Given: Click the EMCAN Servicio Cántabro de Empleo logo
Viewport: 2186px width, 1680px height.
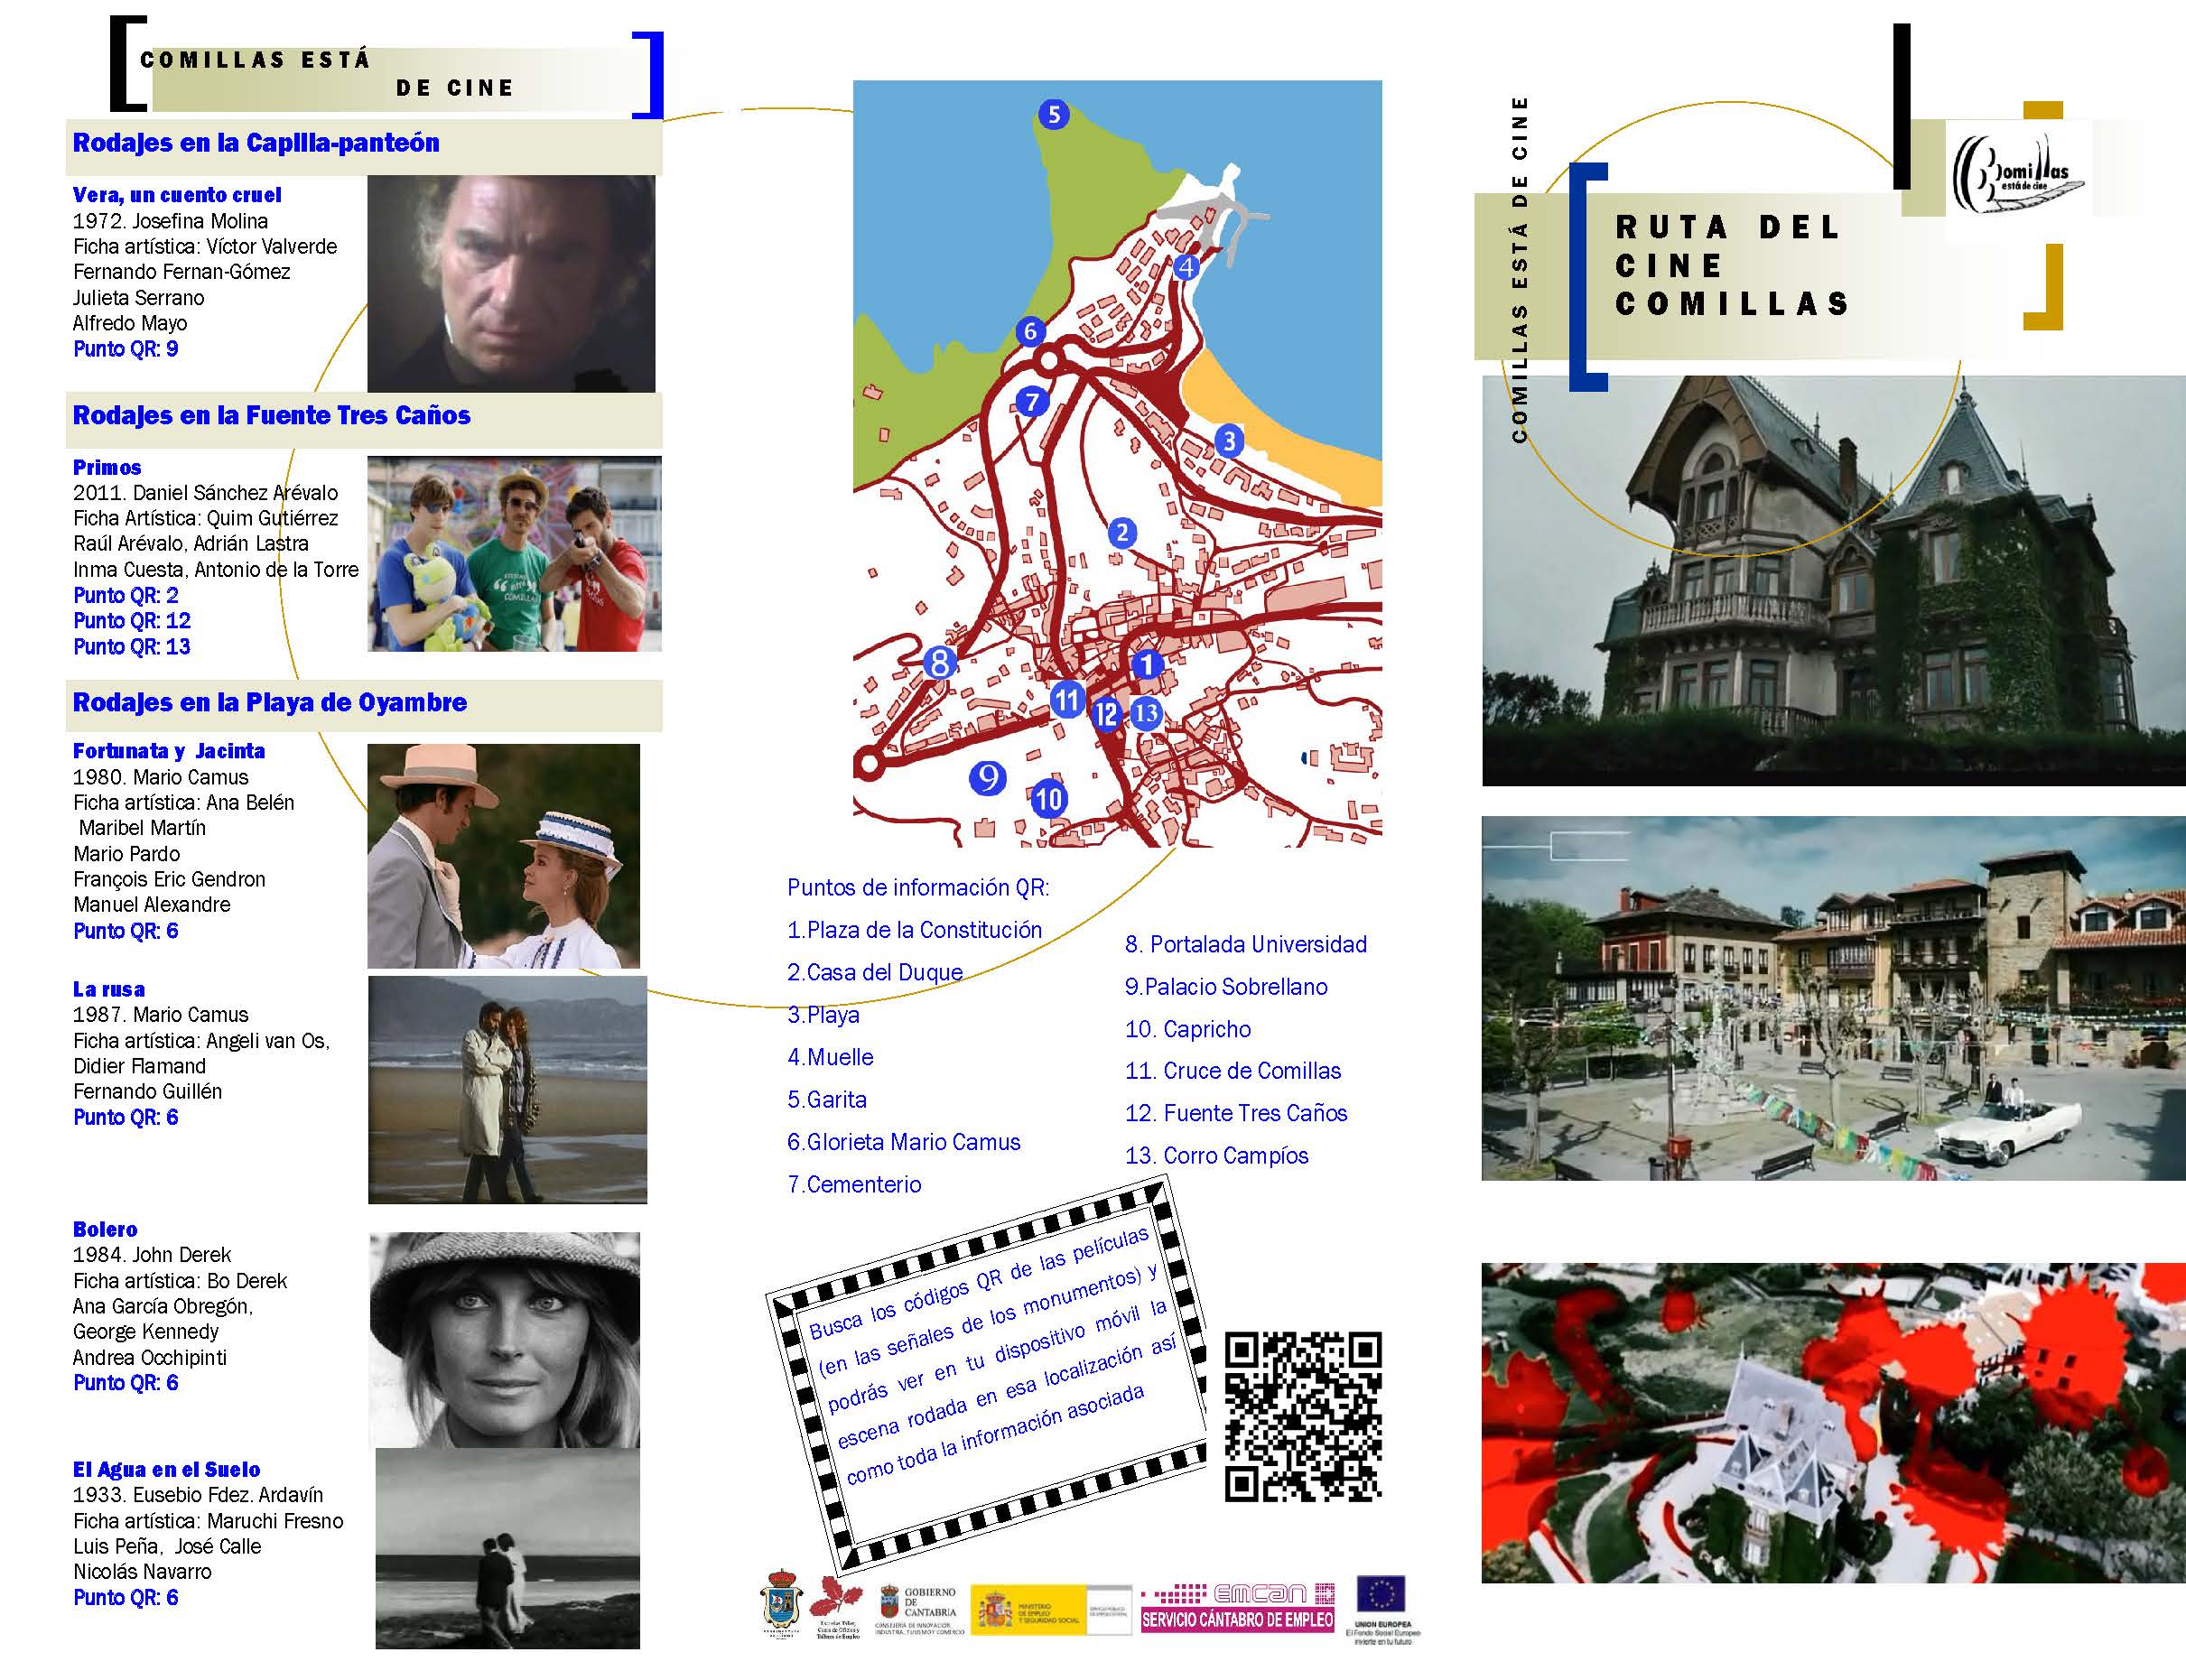Looking at the screenshot, I should tap(1238, 1607).
